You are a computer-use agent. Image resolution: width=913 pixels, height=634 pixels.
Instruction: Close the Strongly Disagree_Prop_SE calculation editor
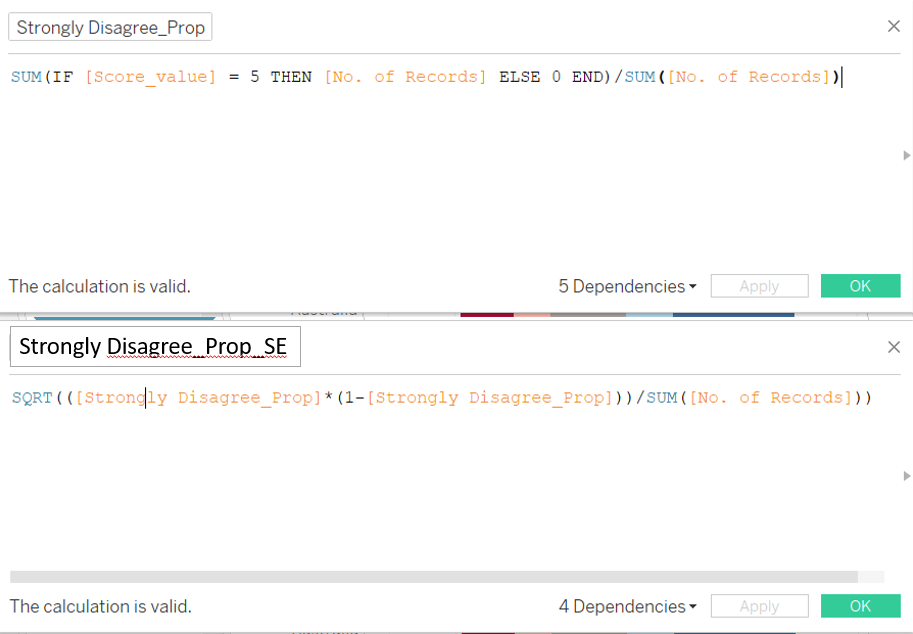point(893,347)
